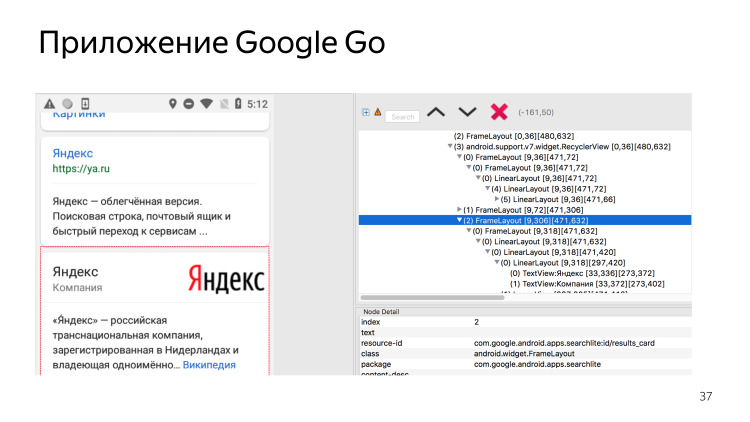The width and height of the screenshot is (750, 422).
Task: Open the Википедия link in company card
Action: click(209, 365)
